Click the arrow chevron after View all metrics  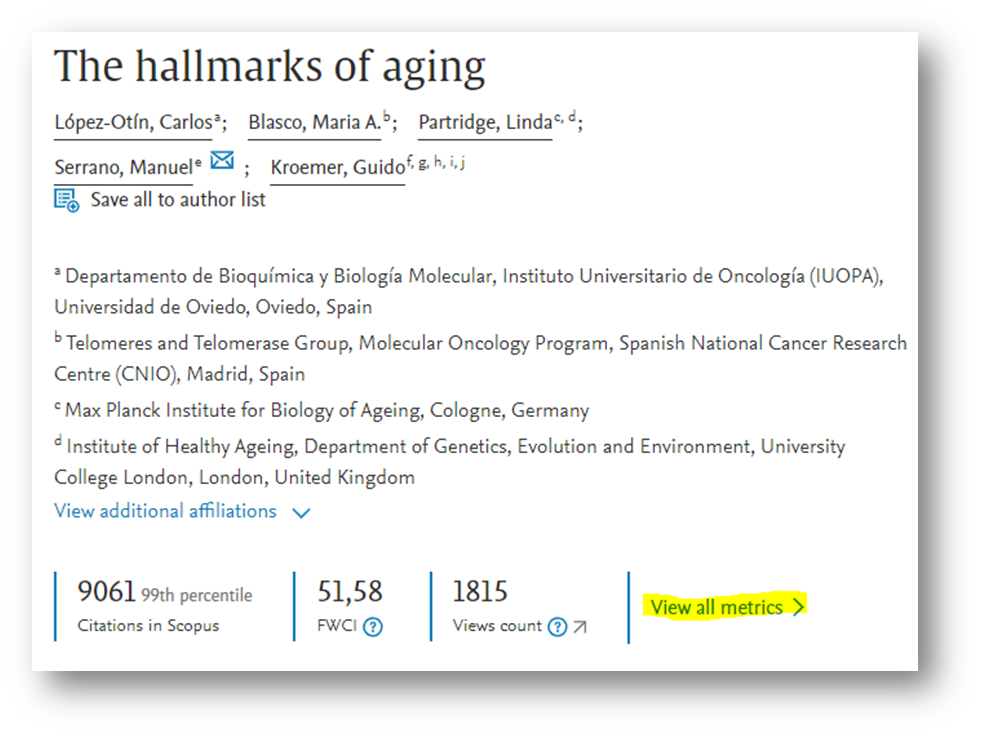tap(798, 607)
